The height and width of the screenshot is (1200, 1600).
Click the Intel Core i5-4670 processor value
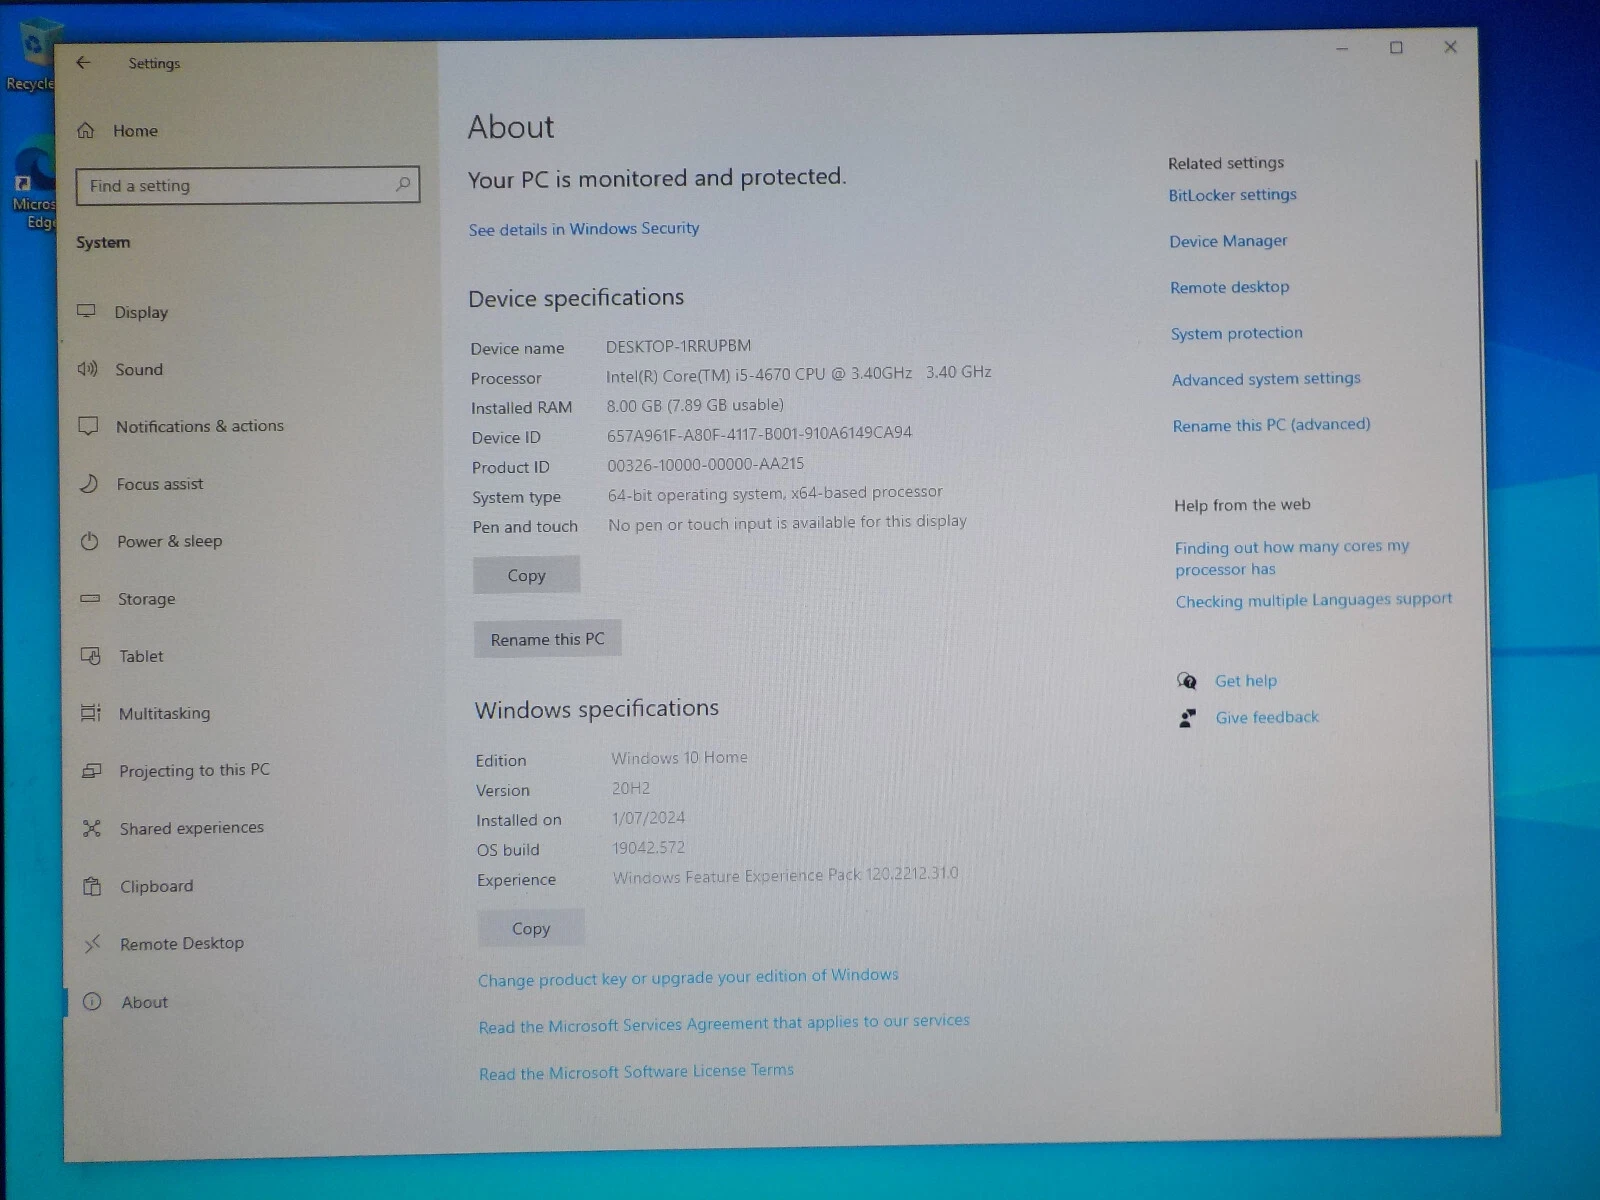pyautogui.click(x=798, y=373)
